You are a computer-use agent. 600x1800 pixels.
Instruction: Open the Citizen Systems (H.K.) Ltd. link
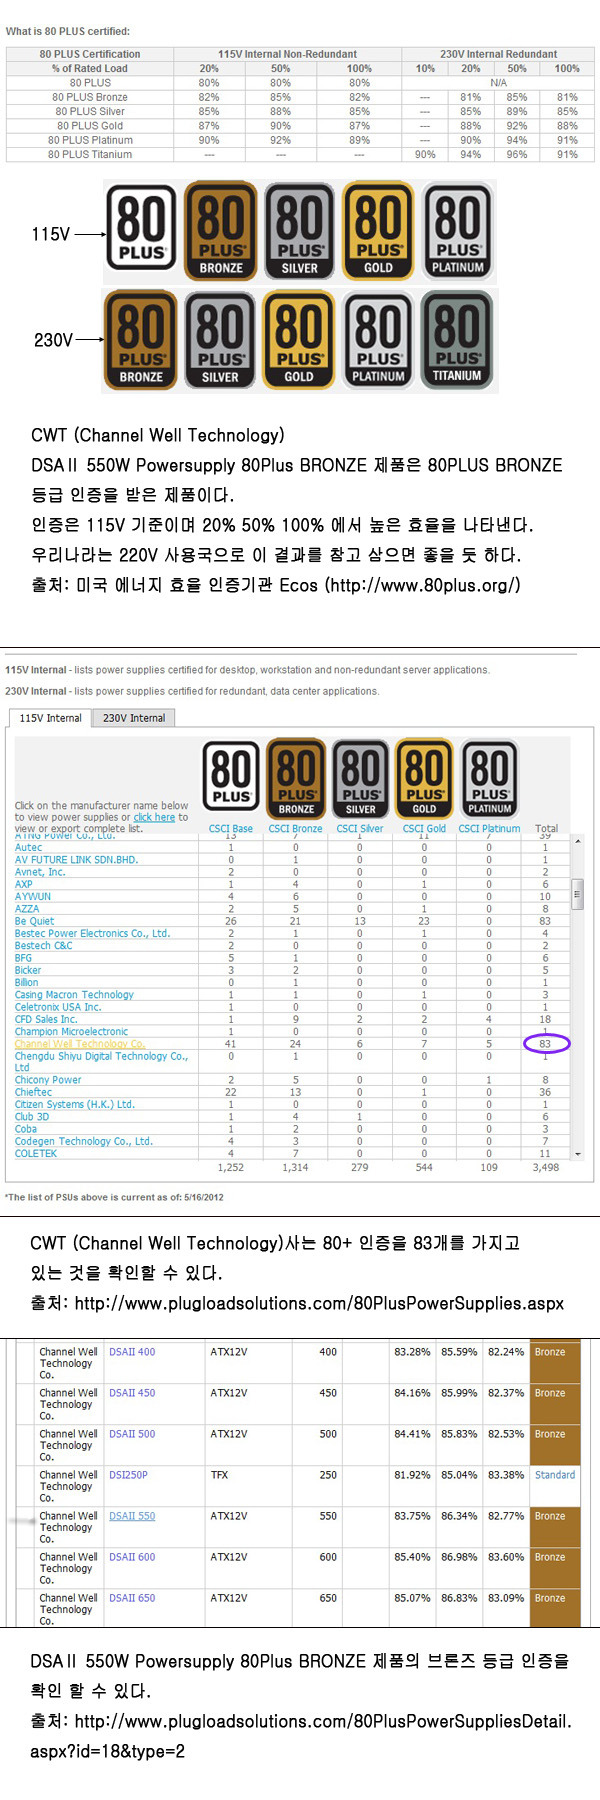74,1104
